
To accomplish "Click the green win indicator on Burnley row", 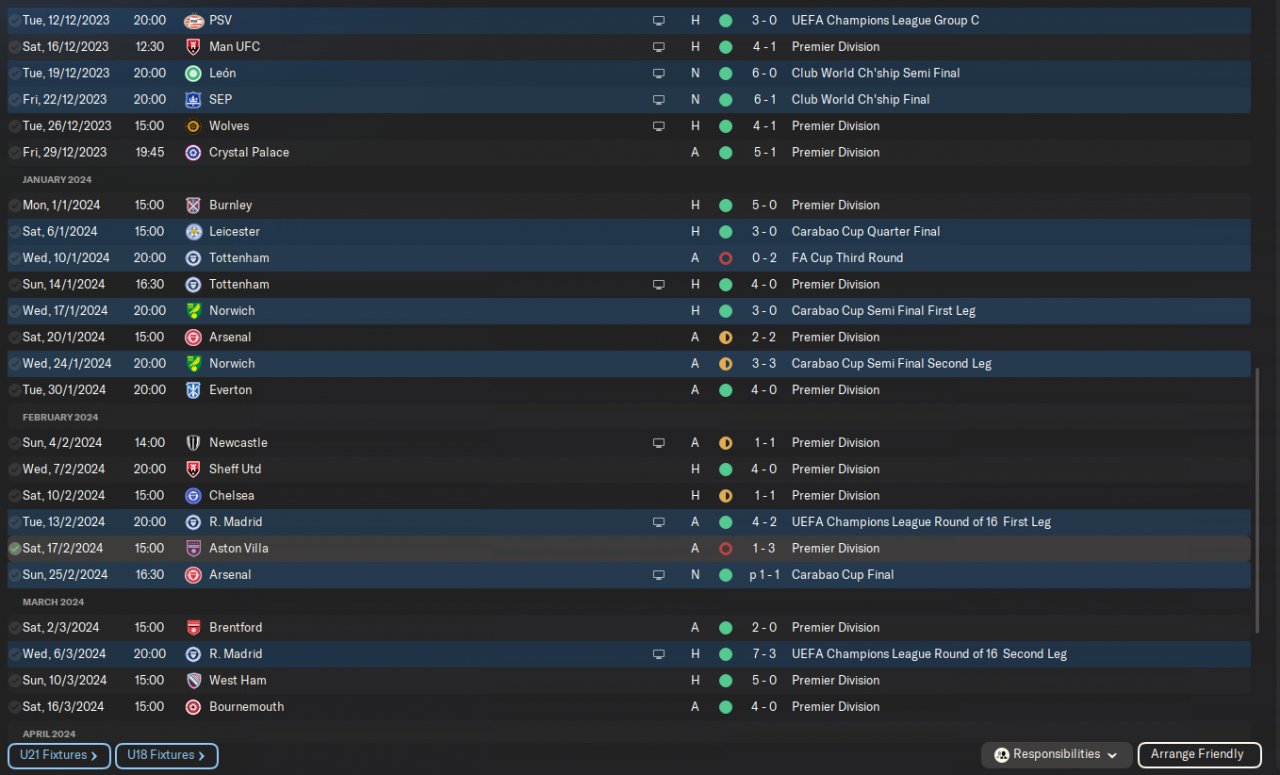I will (x=725, y=205).
